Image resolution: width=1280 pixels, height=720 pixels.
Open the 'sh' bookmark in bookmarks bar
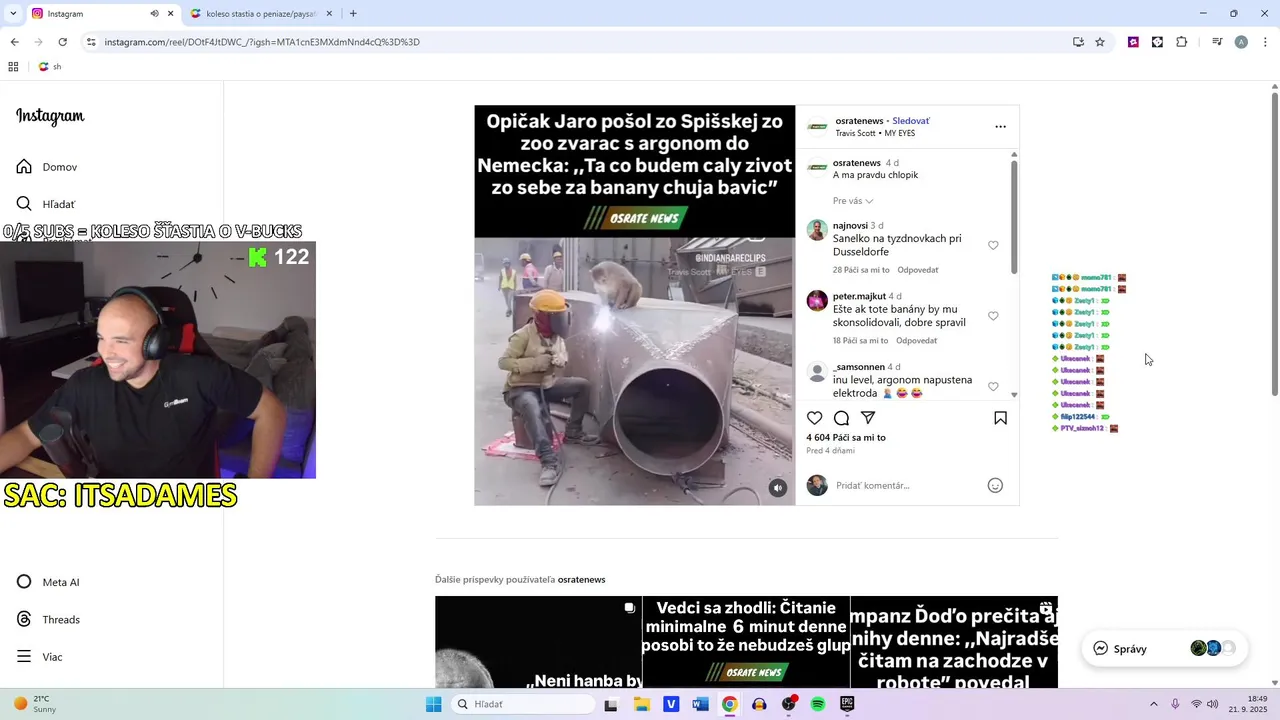click(50, 67)
